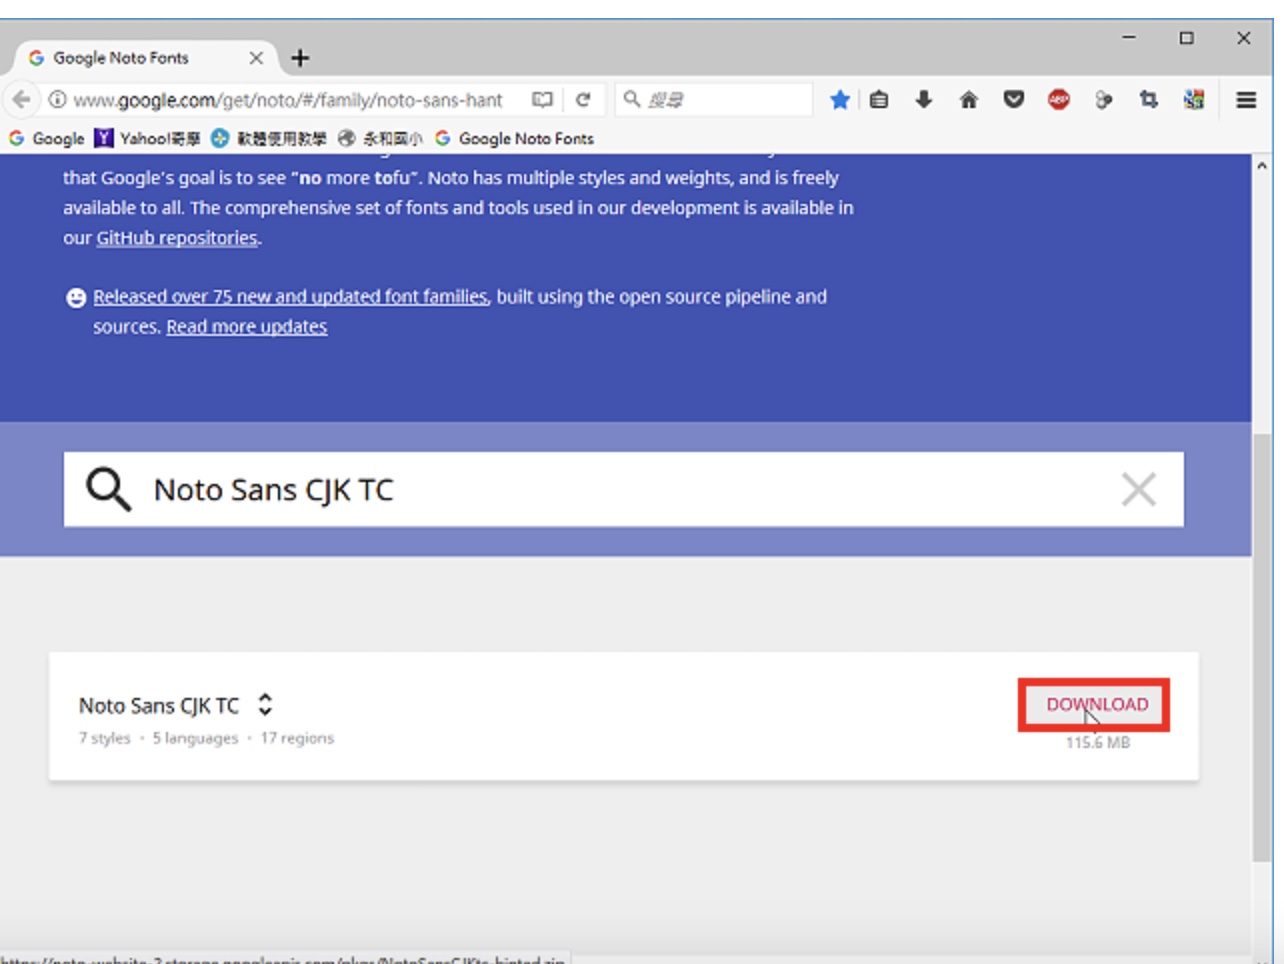Viewport: 1284px width, 964px height.
Task: Close the Google Noto Fonts tab
Action: tap(256, 58)
